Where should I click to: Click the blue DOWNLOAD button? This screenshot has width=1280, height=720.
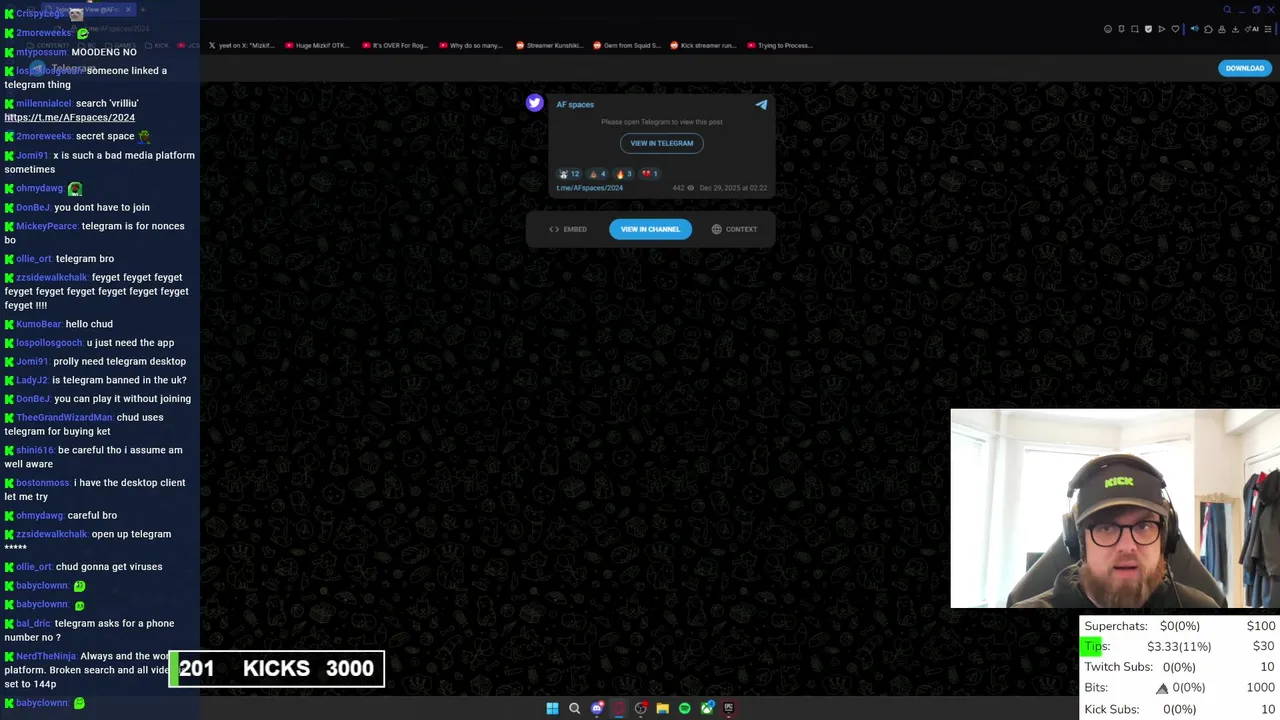[x=1244, y=68]
